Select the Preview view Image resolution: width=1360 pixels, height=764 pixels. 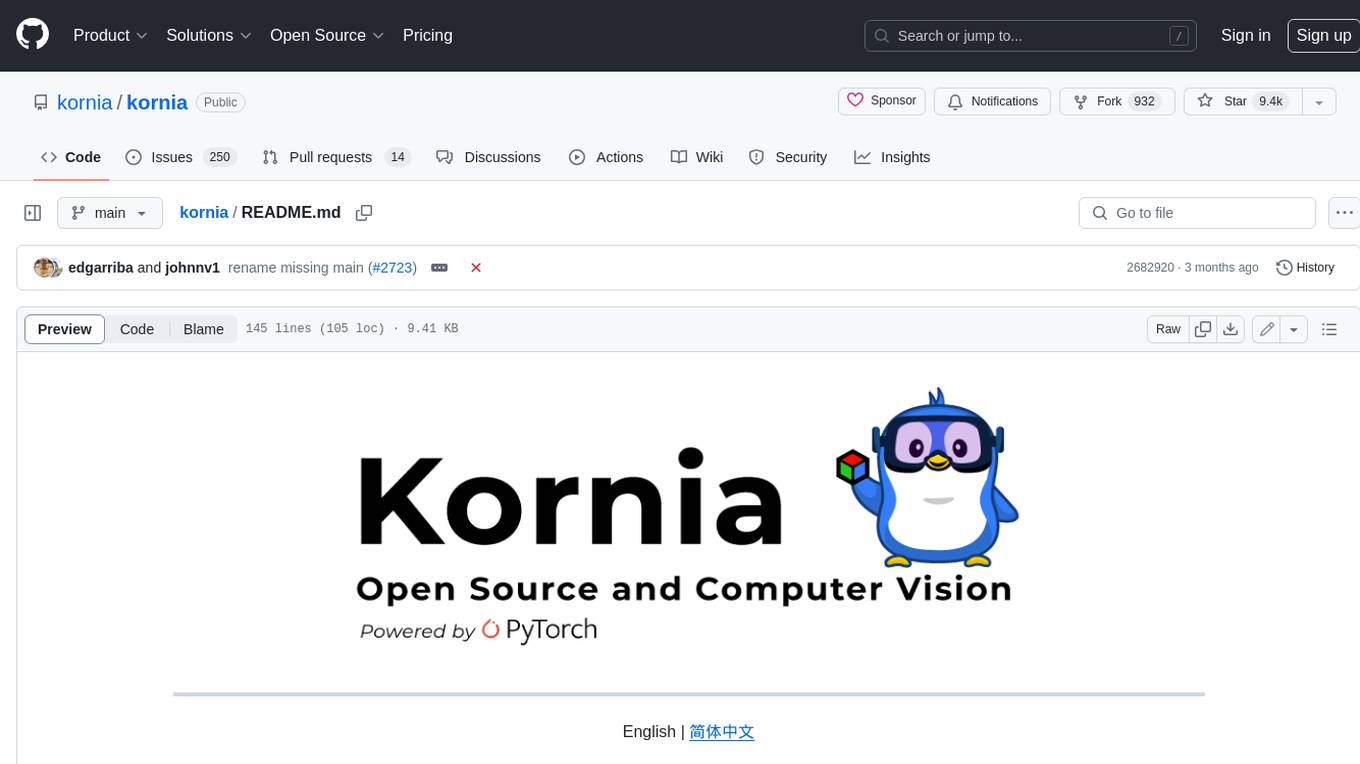(65, 329)
